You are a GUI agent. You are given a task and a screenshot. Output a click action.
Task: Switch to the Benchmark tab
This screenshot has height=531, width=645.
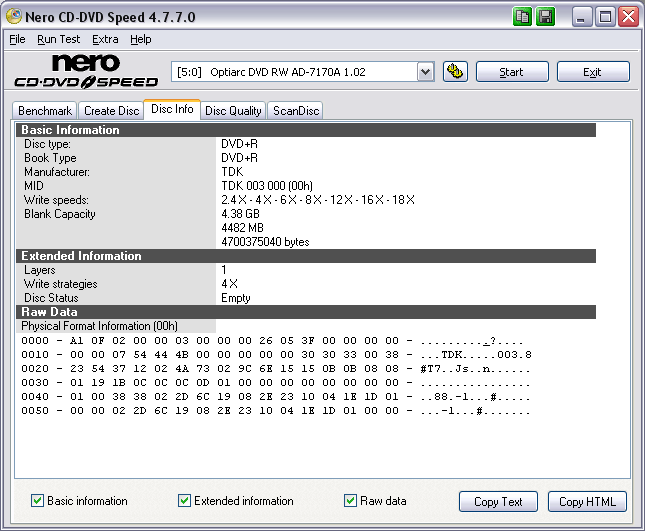pyautogui.click(x=45, y=111)
